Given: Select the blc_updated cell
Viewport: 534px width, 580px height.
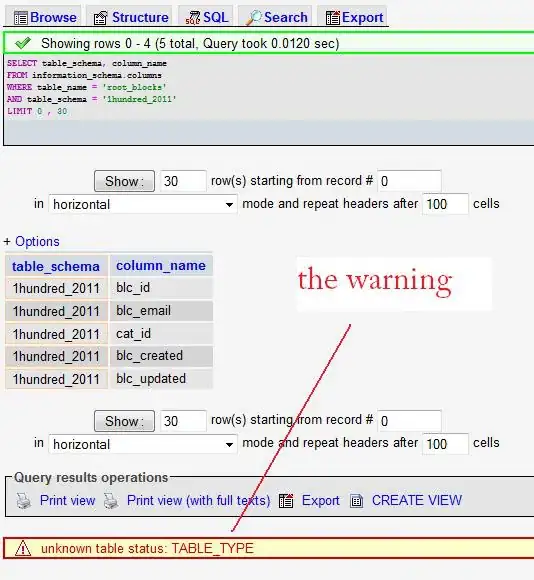Looking at the screenshot, I should [x=161, y=379].
